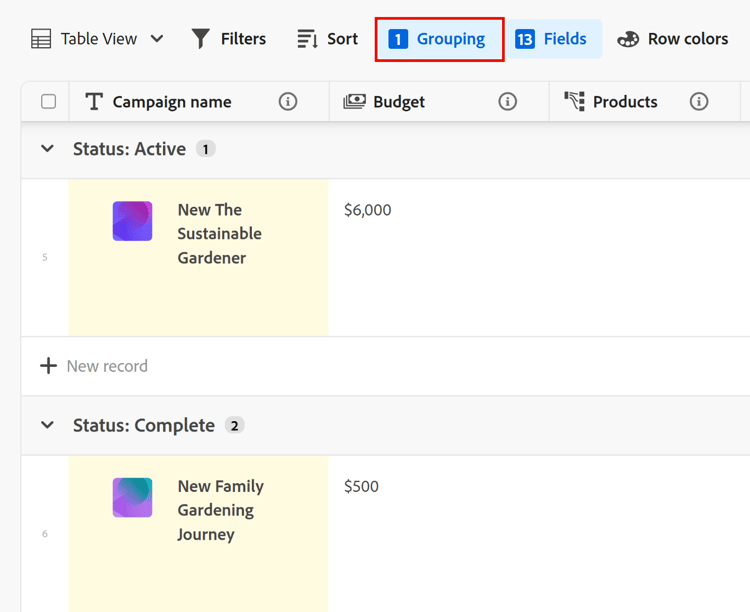Click the Campaign name text-type icon

94,101
